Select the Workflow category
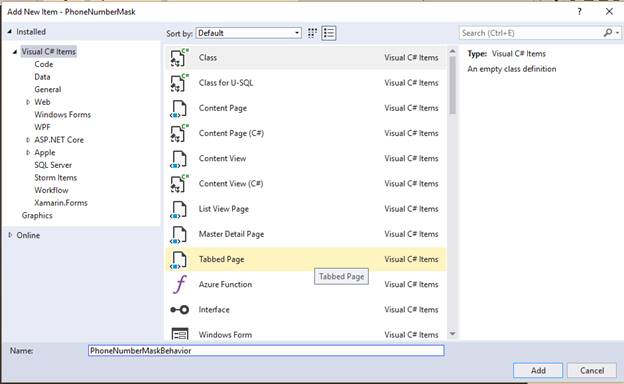This screenshot has width=624, height=384. pos(51,190)
